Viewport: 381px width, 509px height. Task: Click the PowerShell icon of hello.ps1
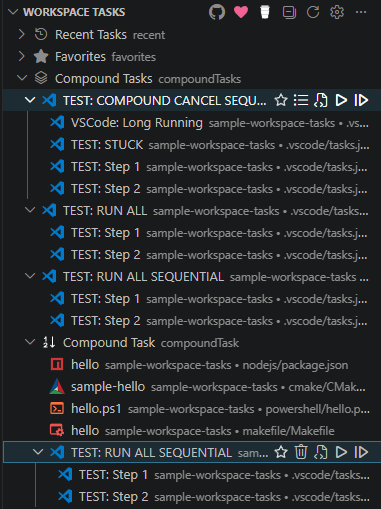pyautogui.click(x=57, y=408)
